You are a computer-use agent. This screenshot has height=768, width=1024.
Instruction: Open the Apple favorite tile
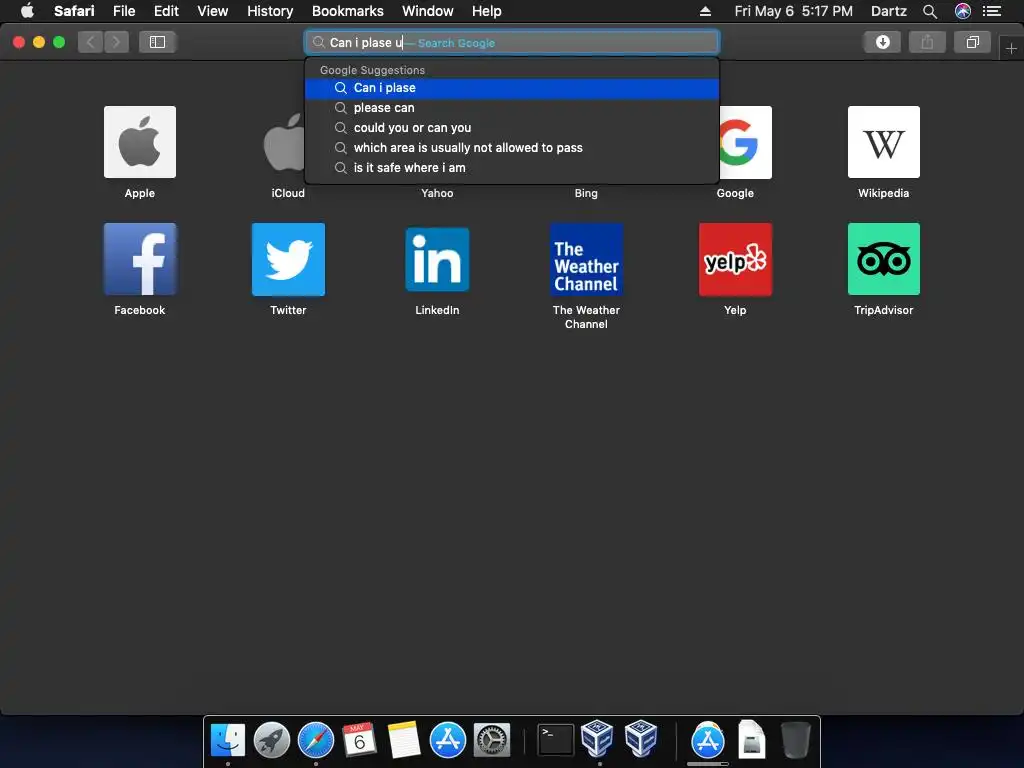click(x=140, y=142)
